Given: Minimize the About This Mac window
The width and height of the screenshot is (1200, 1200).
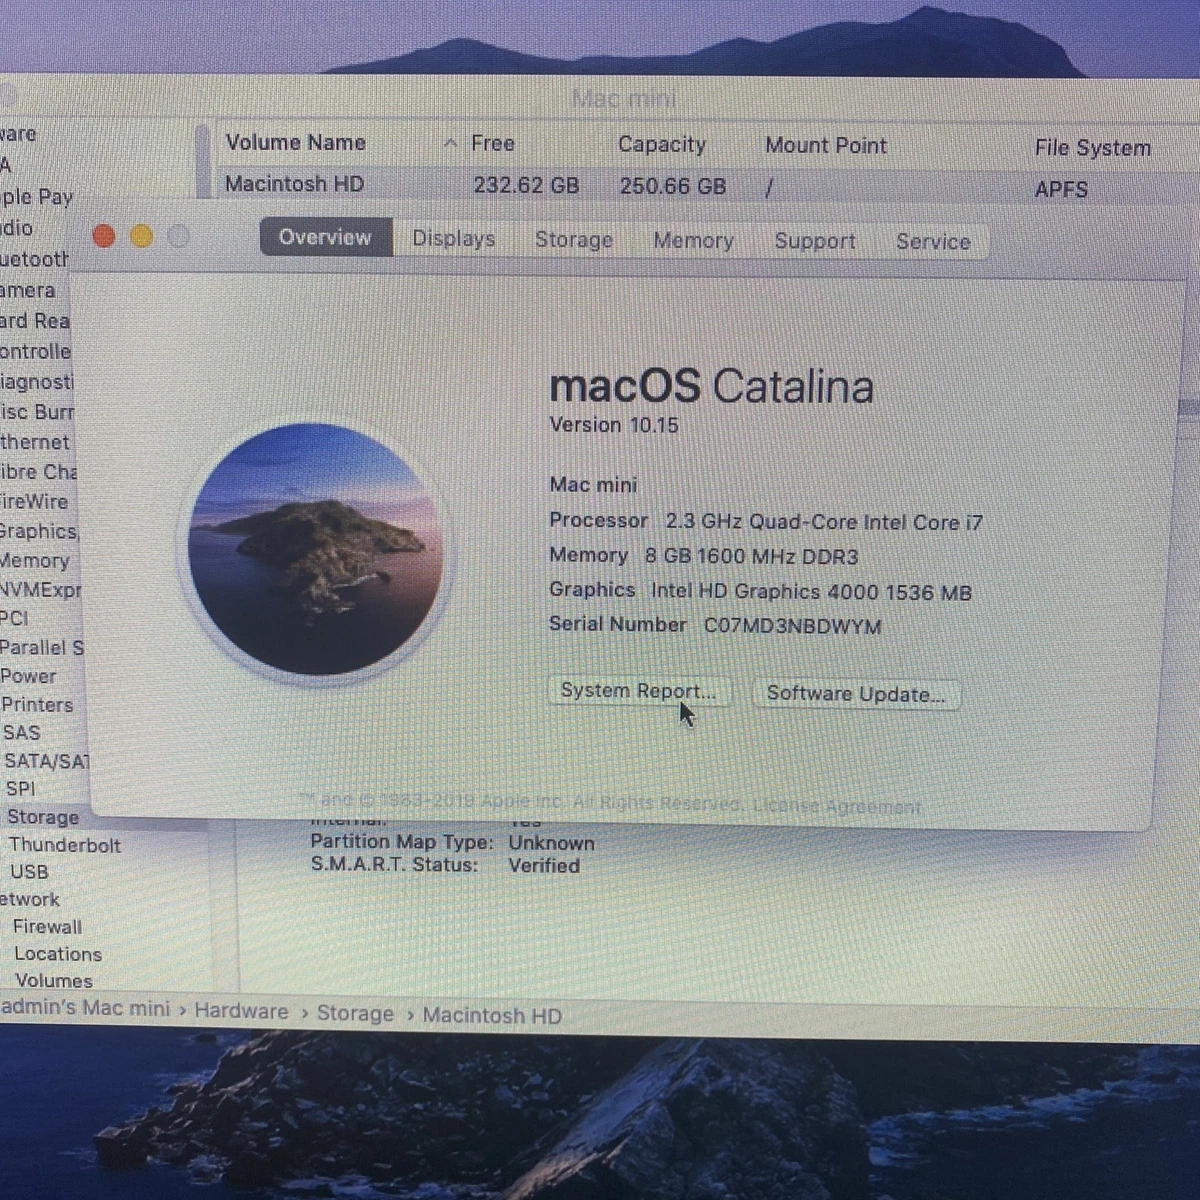Looking at the screenshot, I should point(142,236).
